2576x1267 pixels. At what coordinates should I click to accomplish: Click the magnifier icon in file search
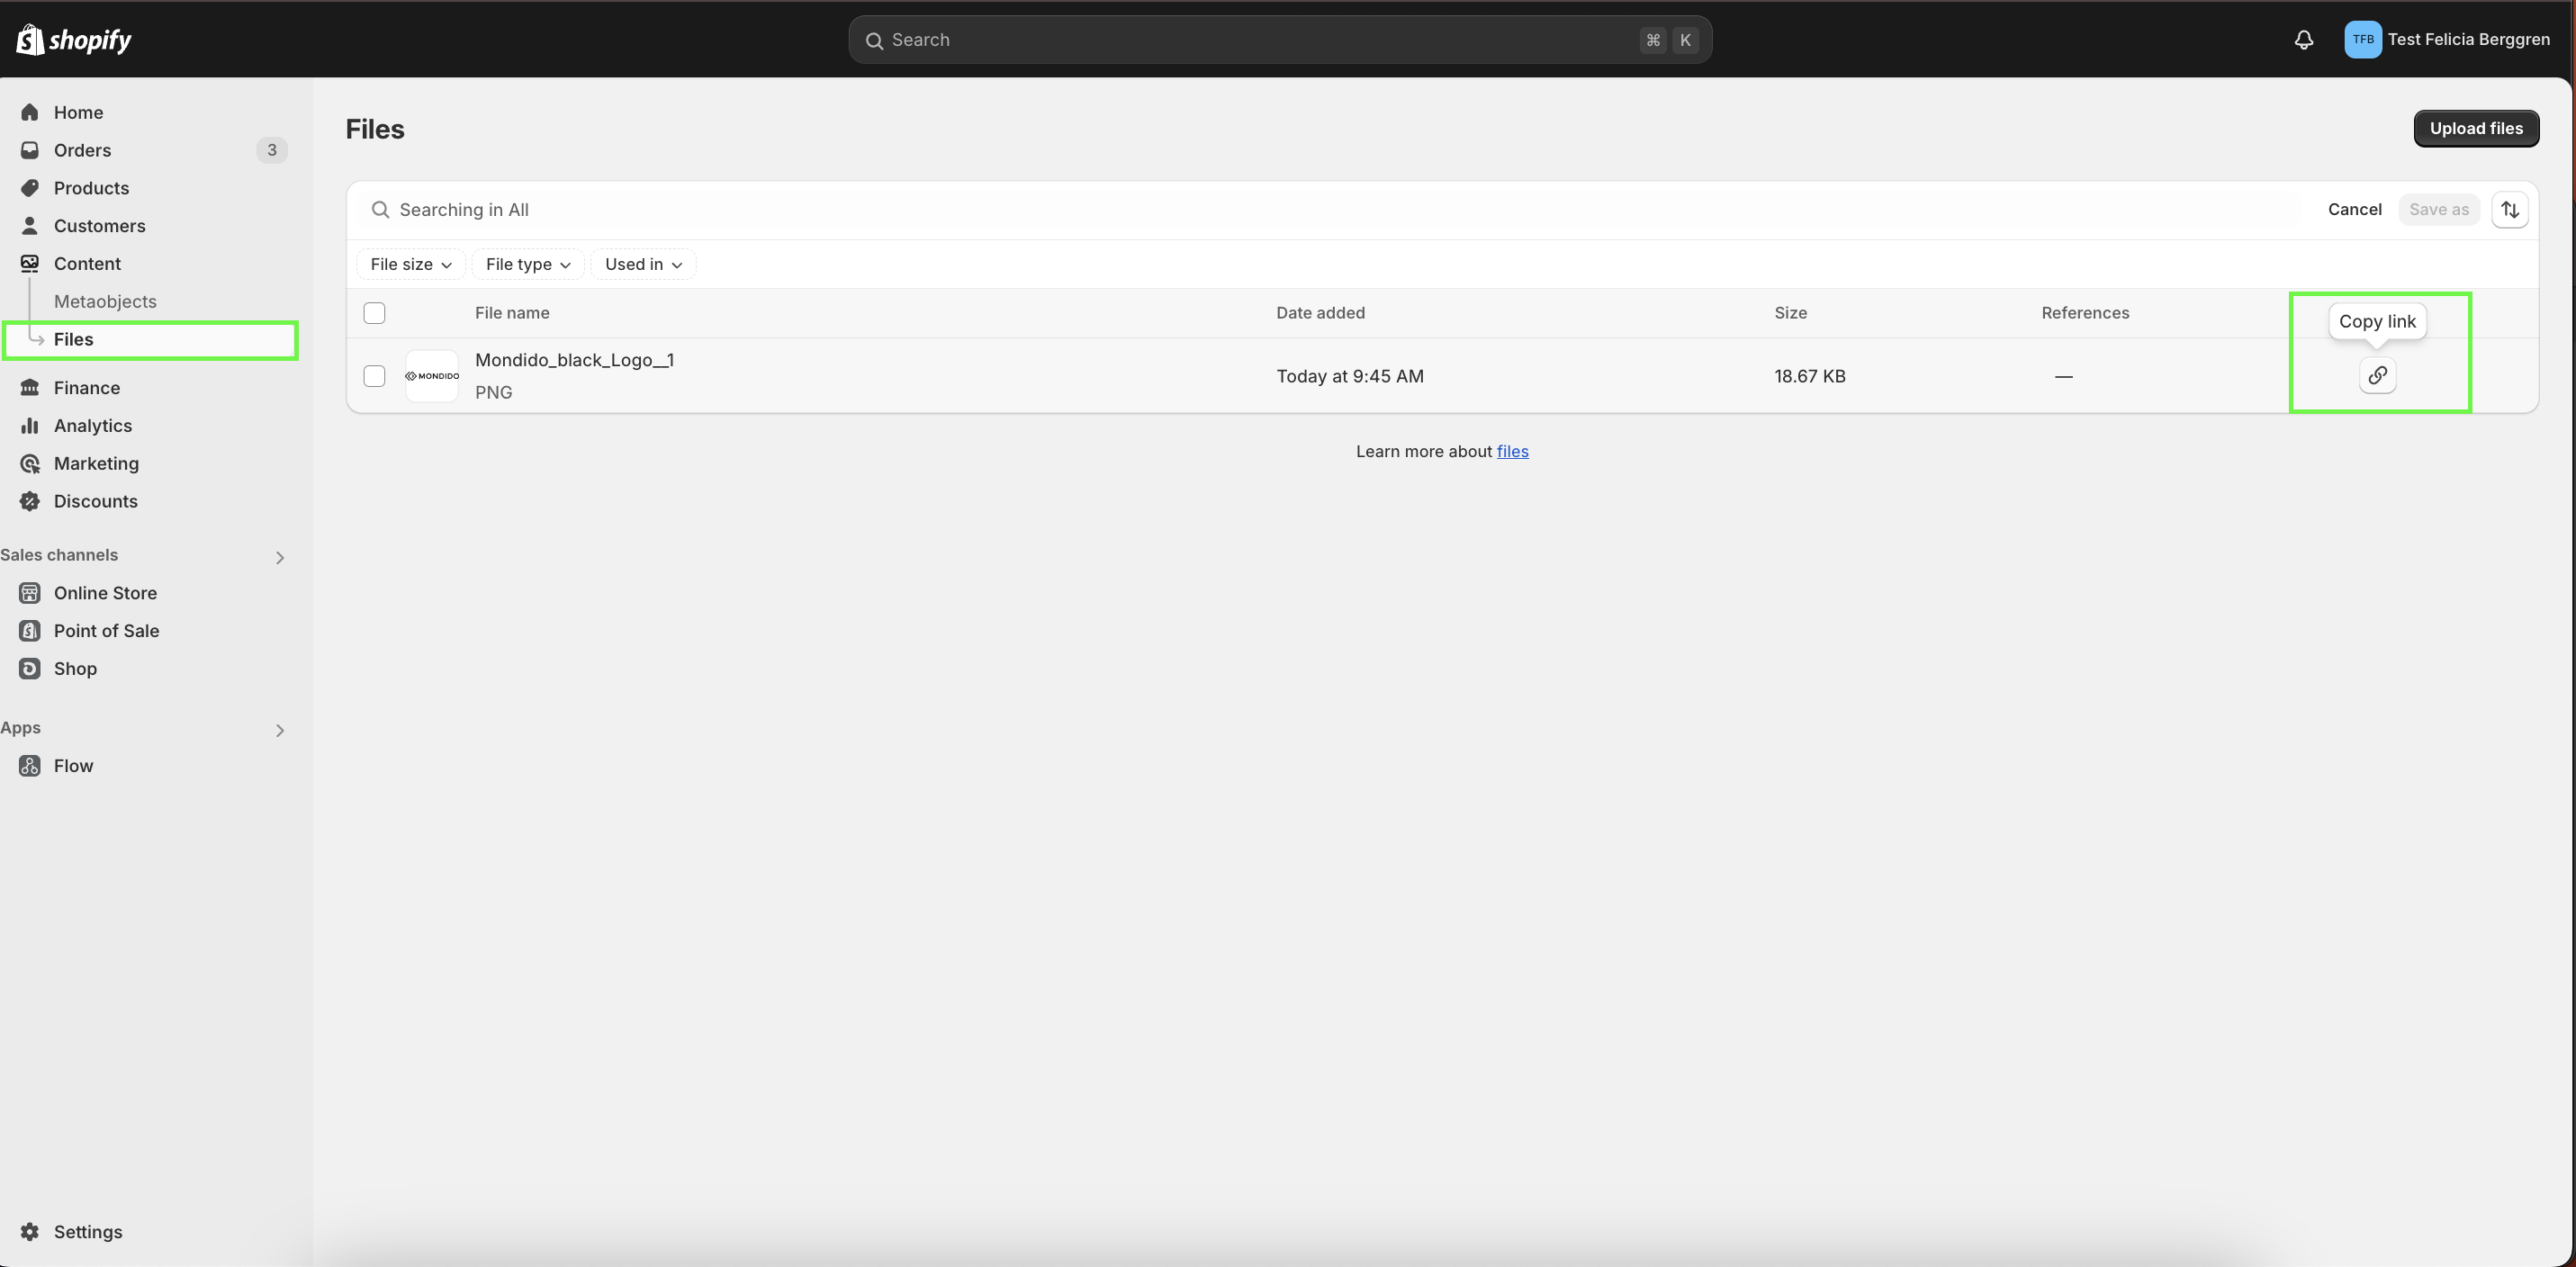[x=380, y=210]
